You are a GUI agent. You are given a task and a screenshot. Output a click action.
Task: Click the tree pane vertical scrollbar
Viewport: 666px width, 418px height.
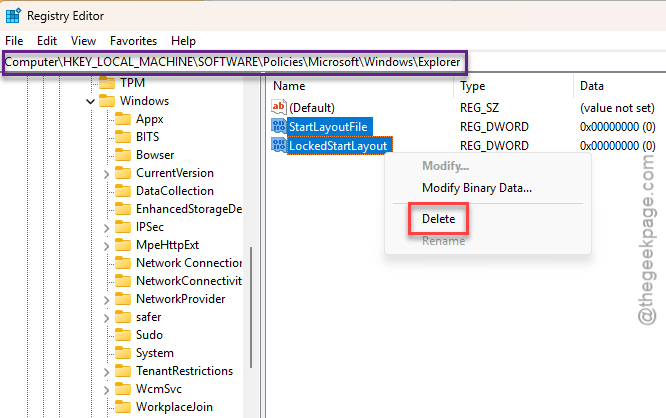point(251,307)
